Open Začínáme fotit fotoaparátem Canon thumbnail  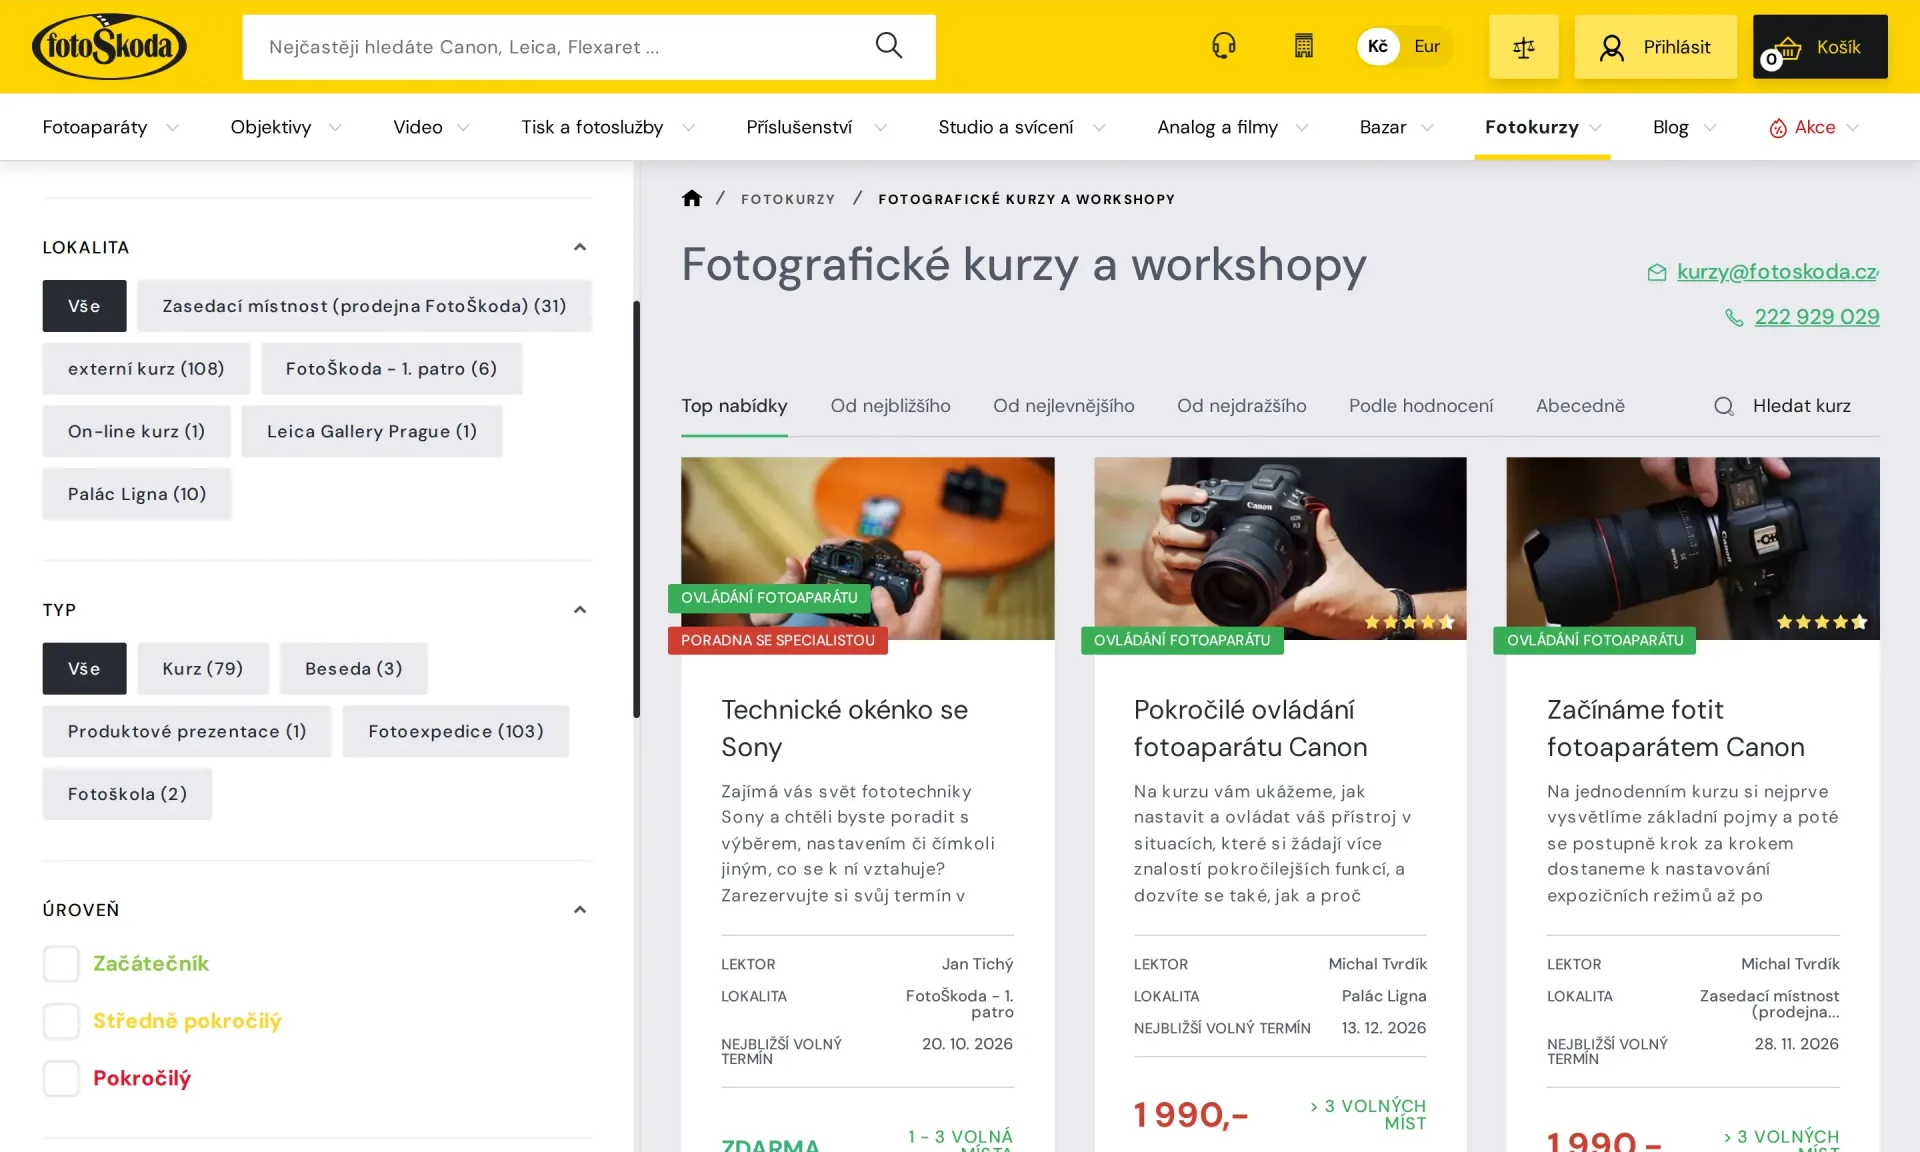(x=1692, y=548)
